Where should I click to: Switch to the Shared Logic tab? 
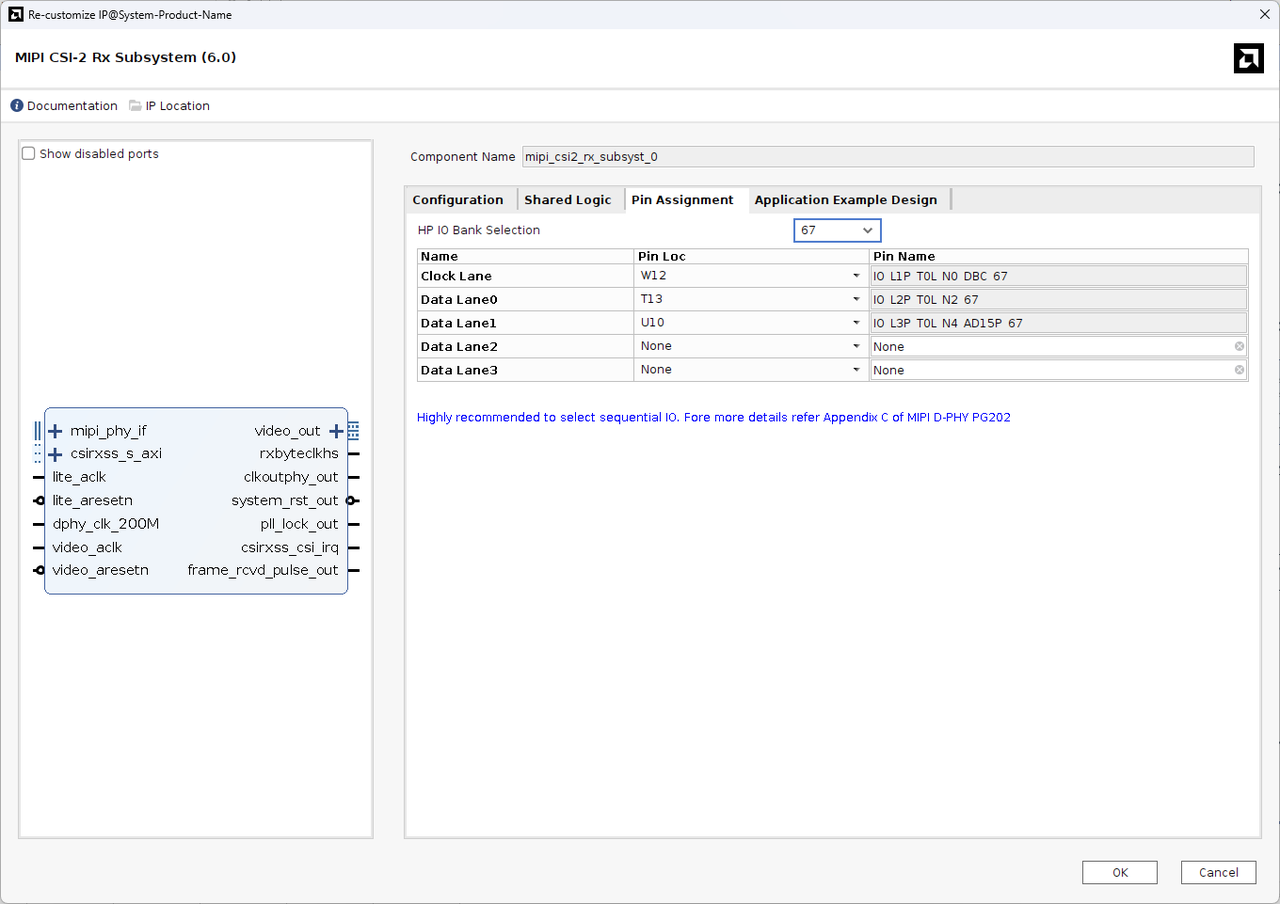[568, 200]
